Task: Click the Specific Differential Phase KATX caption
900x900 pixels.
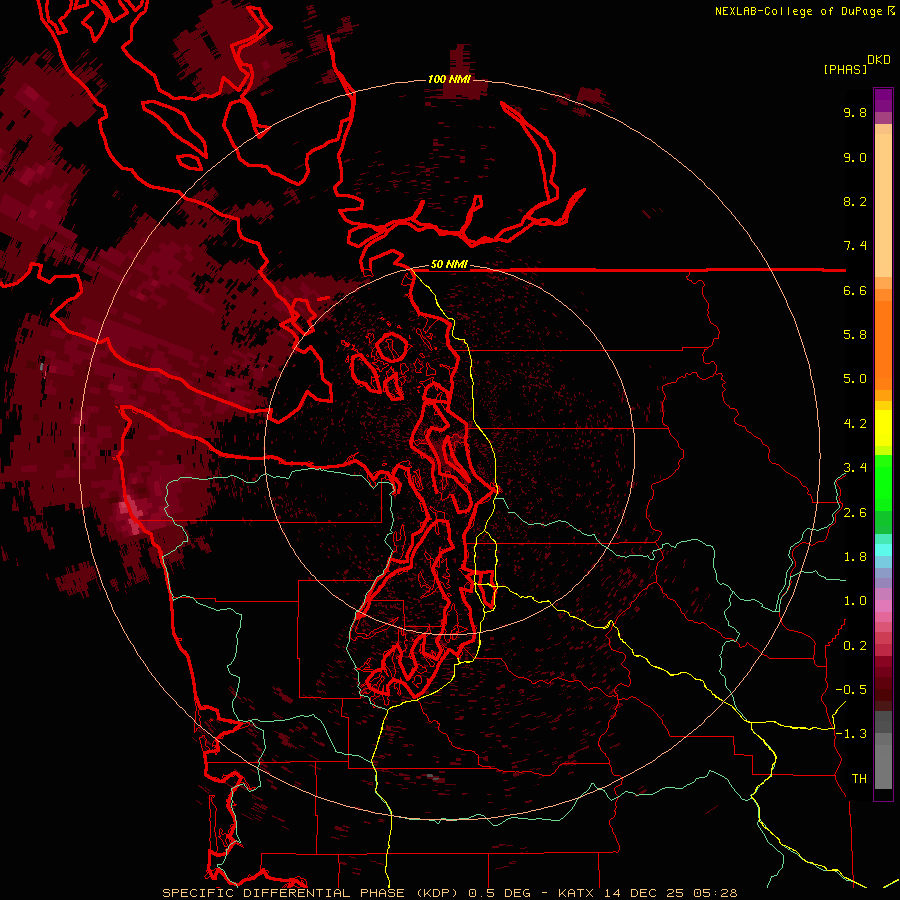Action: 450,893
